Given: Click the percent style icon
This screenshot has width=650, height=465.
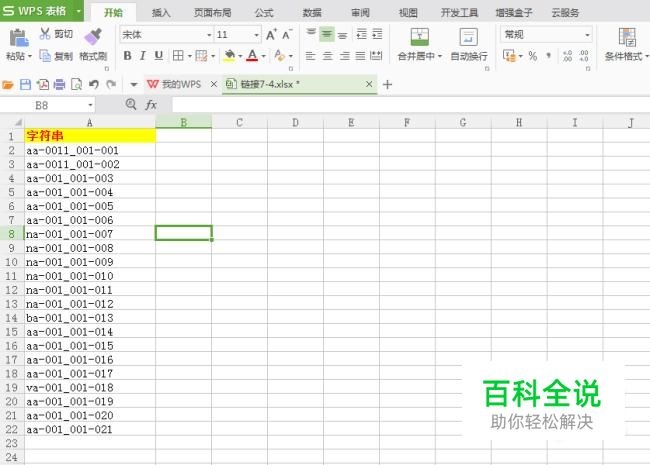Looking at the screenshot, I should 533,56.
